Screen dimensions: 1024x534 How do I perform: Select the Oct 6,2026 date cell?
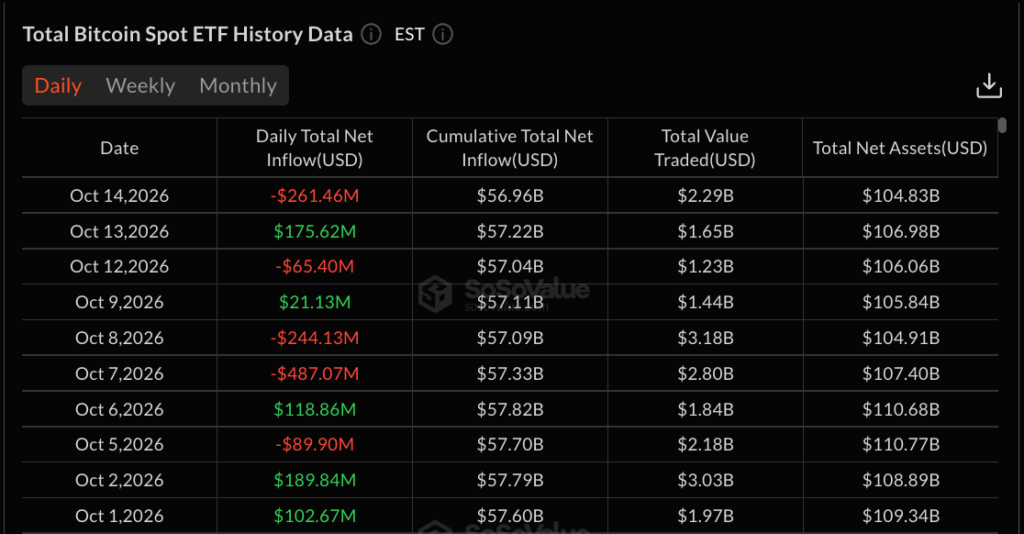120,409
